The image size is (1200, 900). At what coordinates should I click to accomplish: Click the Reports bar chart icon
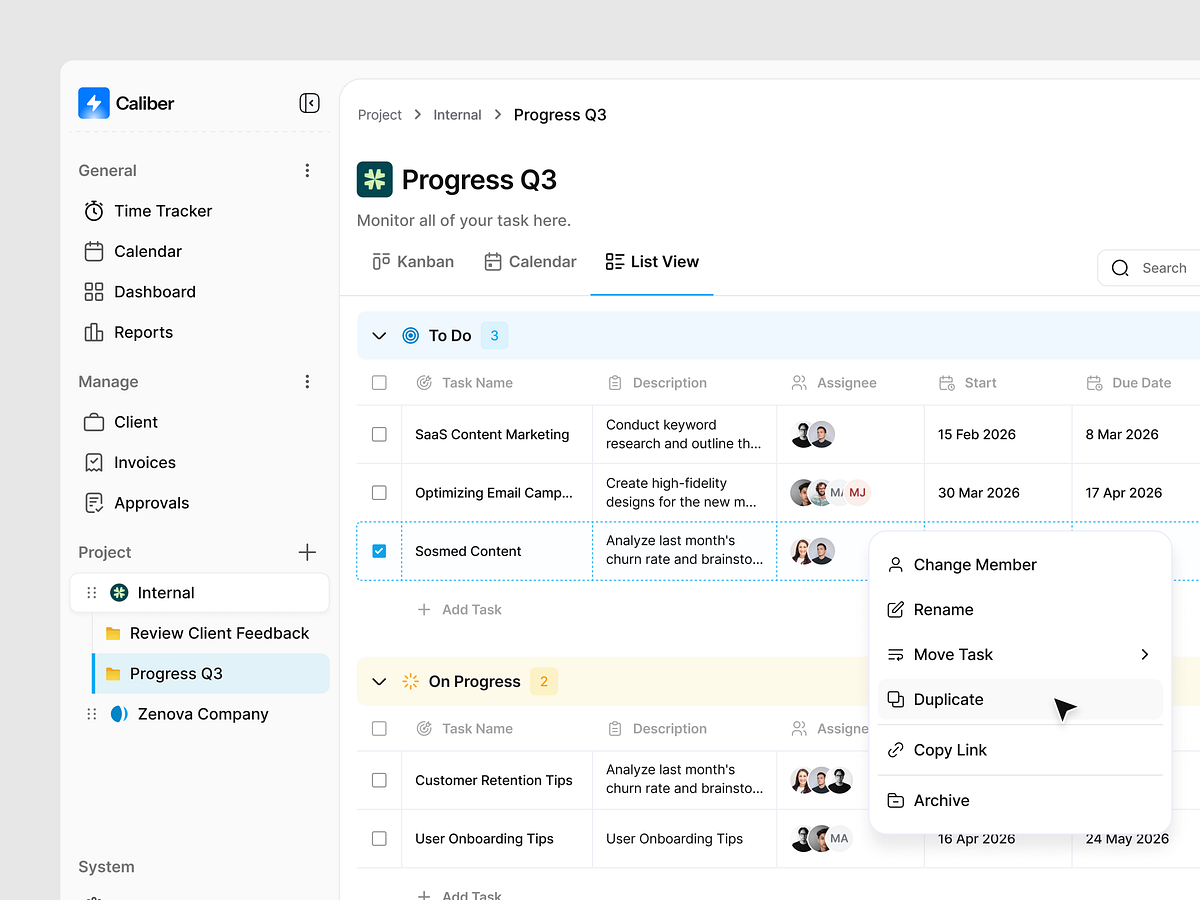coord(94,332)
